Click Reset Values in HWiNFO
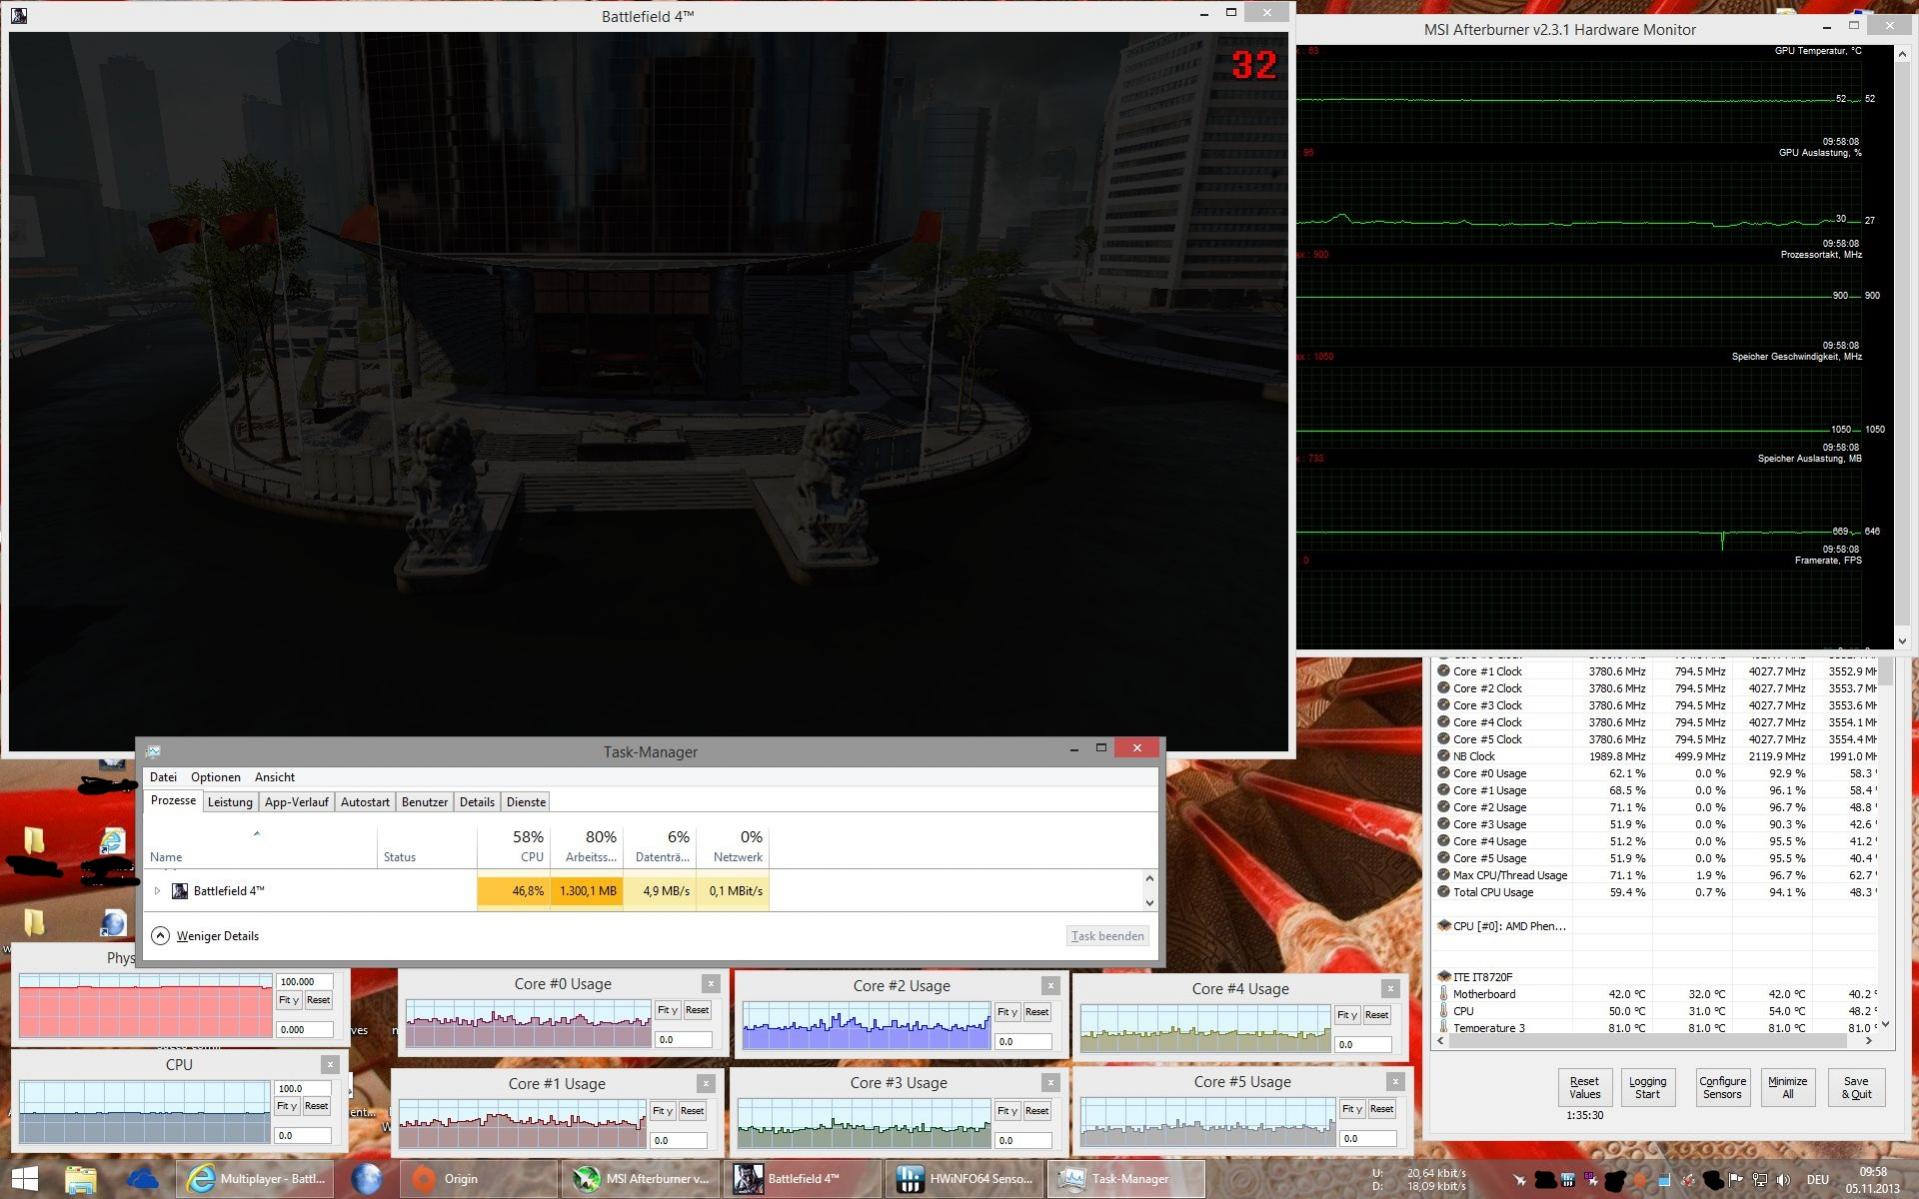The height and width of the screenshot is (1199, 1919). [1585, 1087]
